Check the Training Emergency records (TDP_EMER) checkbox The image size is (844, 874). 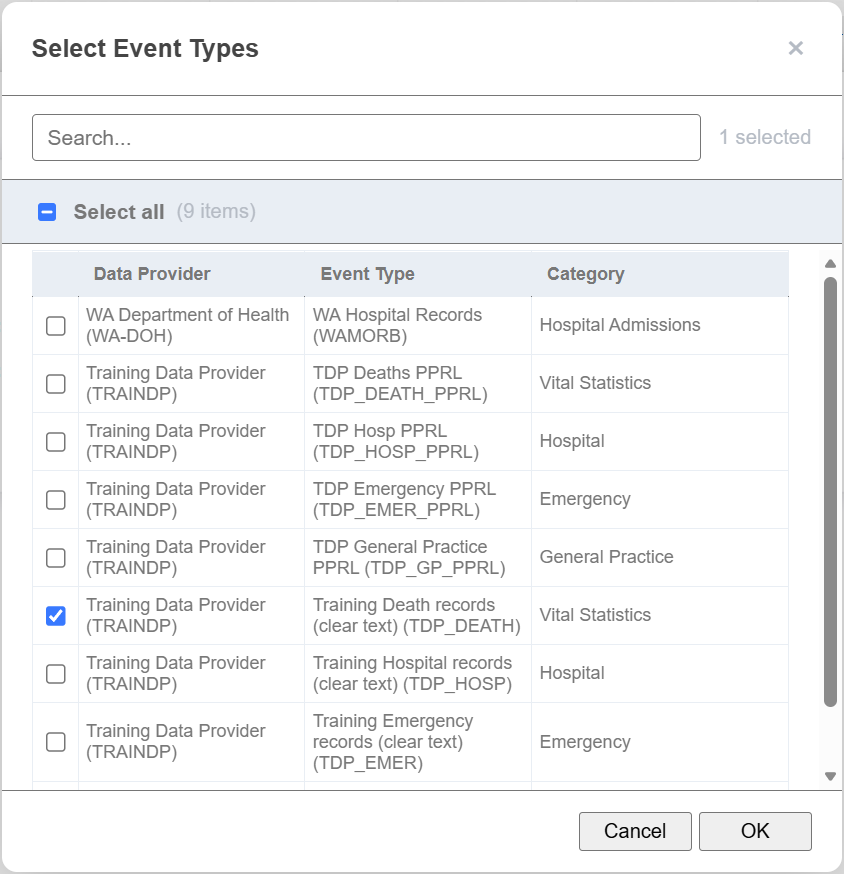tap(56, 742)
